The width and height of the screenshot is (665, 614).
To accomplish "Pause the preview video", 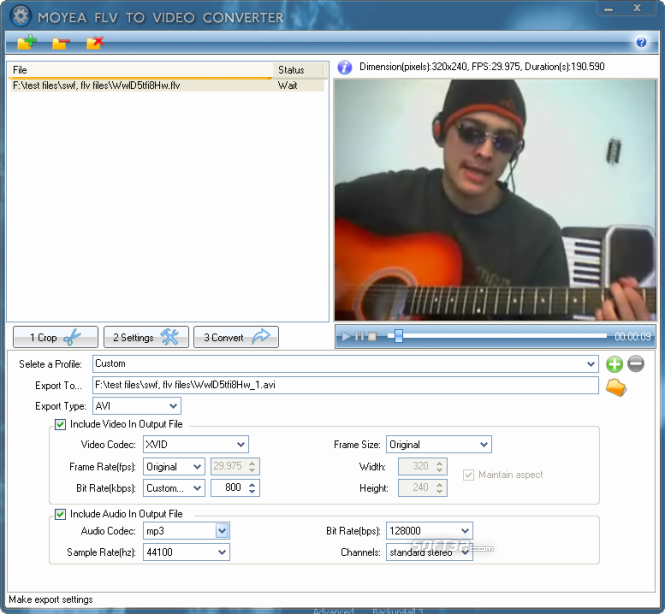I will [x=360, y=337].
